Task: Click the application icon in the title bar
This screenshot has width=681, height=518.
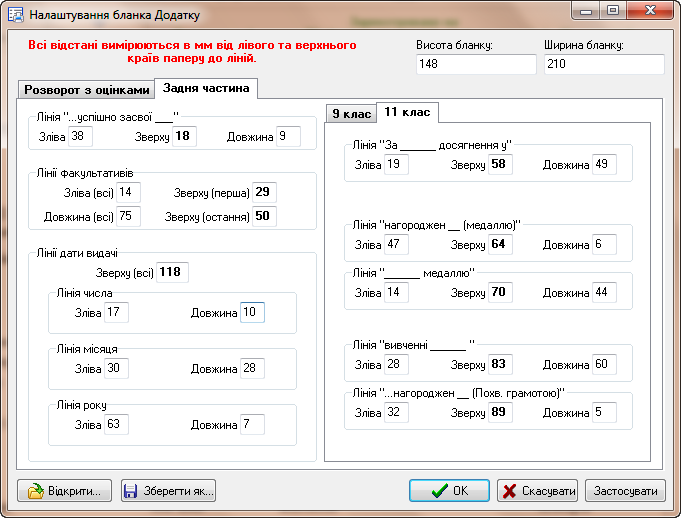Action: [16, 15]
